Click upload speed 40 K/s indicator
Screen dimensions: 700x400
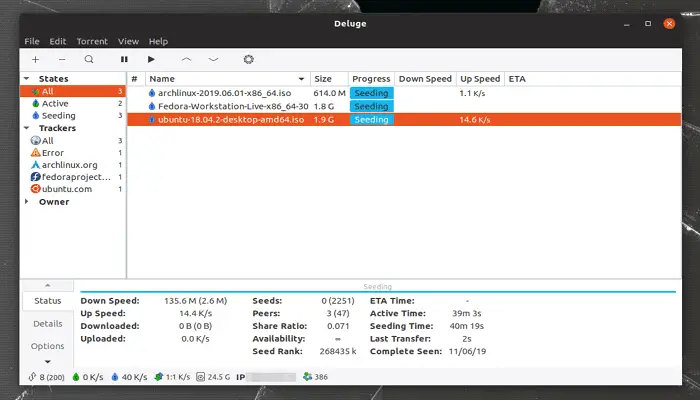129,377
